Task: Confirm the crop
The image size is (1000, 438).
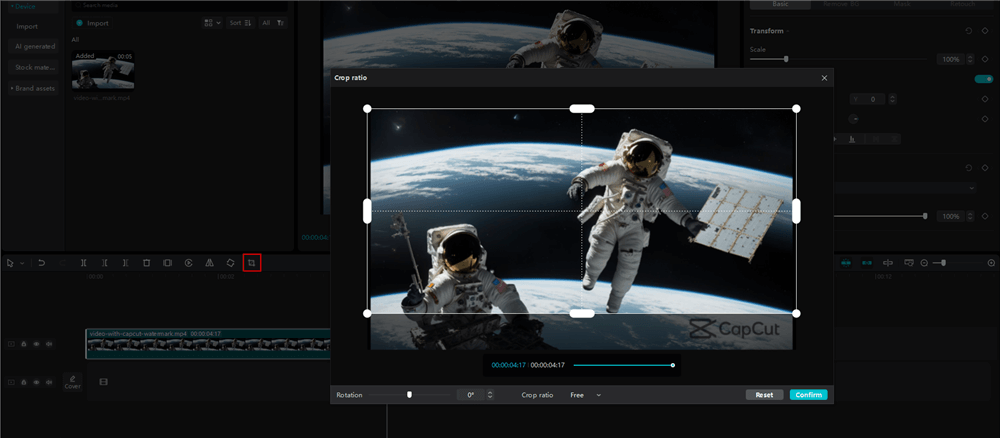Action: 808,395
